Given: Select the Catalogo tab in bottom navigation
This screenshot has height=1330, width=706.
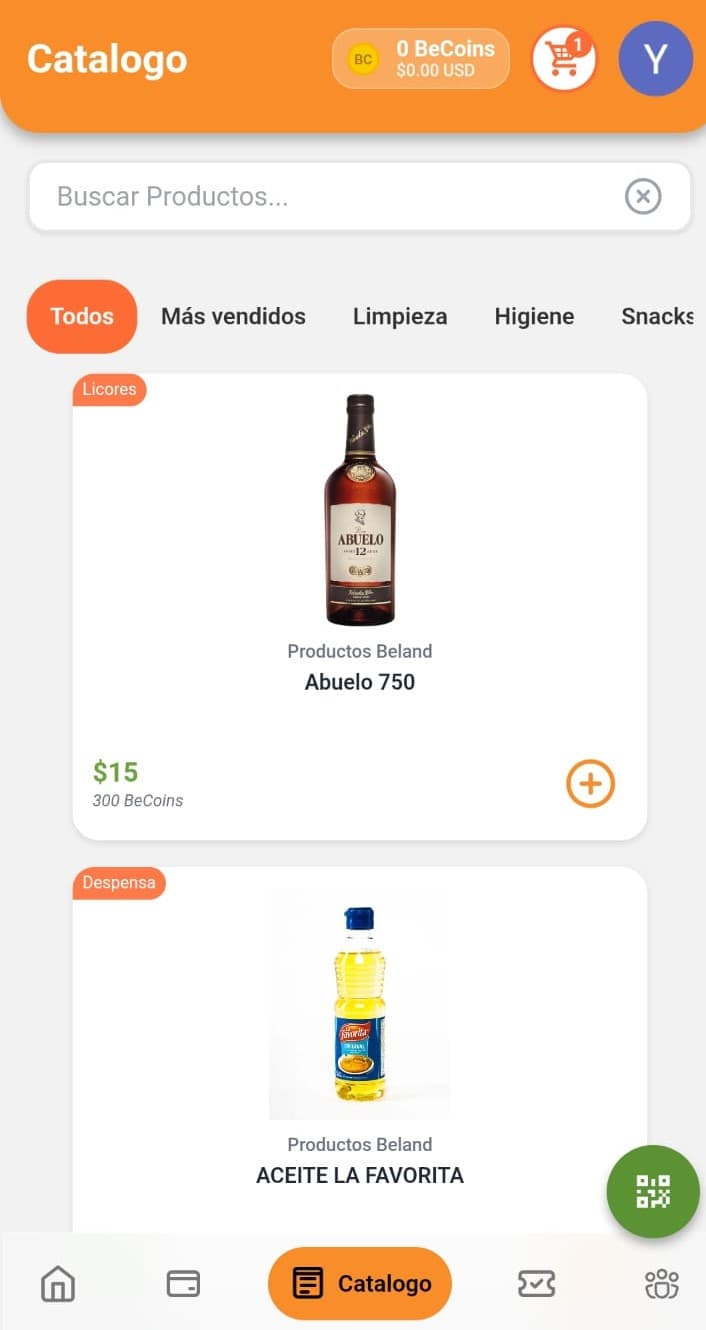Looking at the screenshot, I should pos(359,1283).
